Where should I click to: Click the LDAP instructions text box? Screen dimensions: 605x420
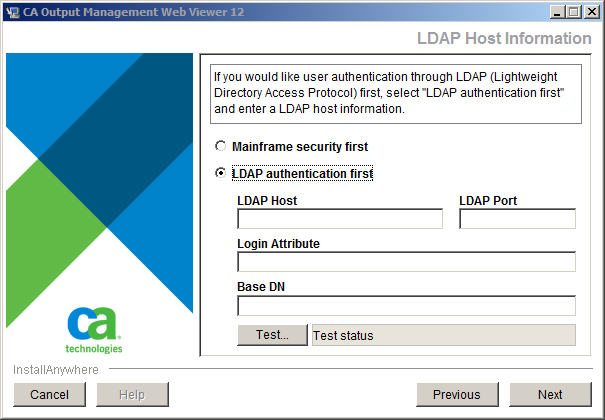(396, 93)
